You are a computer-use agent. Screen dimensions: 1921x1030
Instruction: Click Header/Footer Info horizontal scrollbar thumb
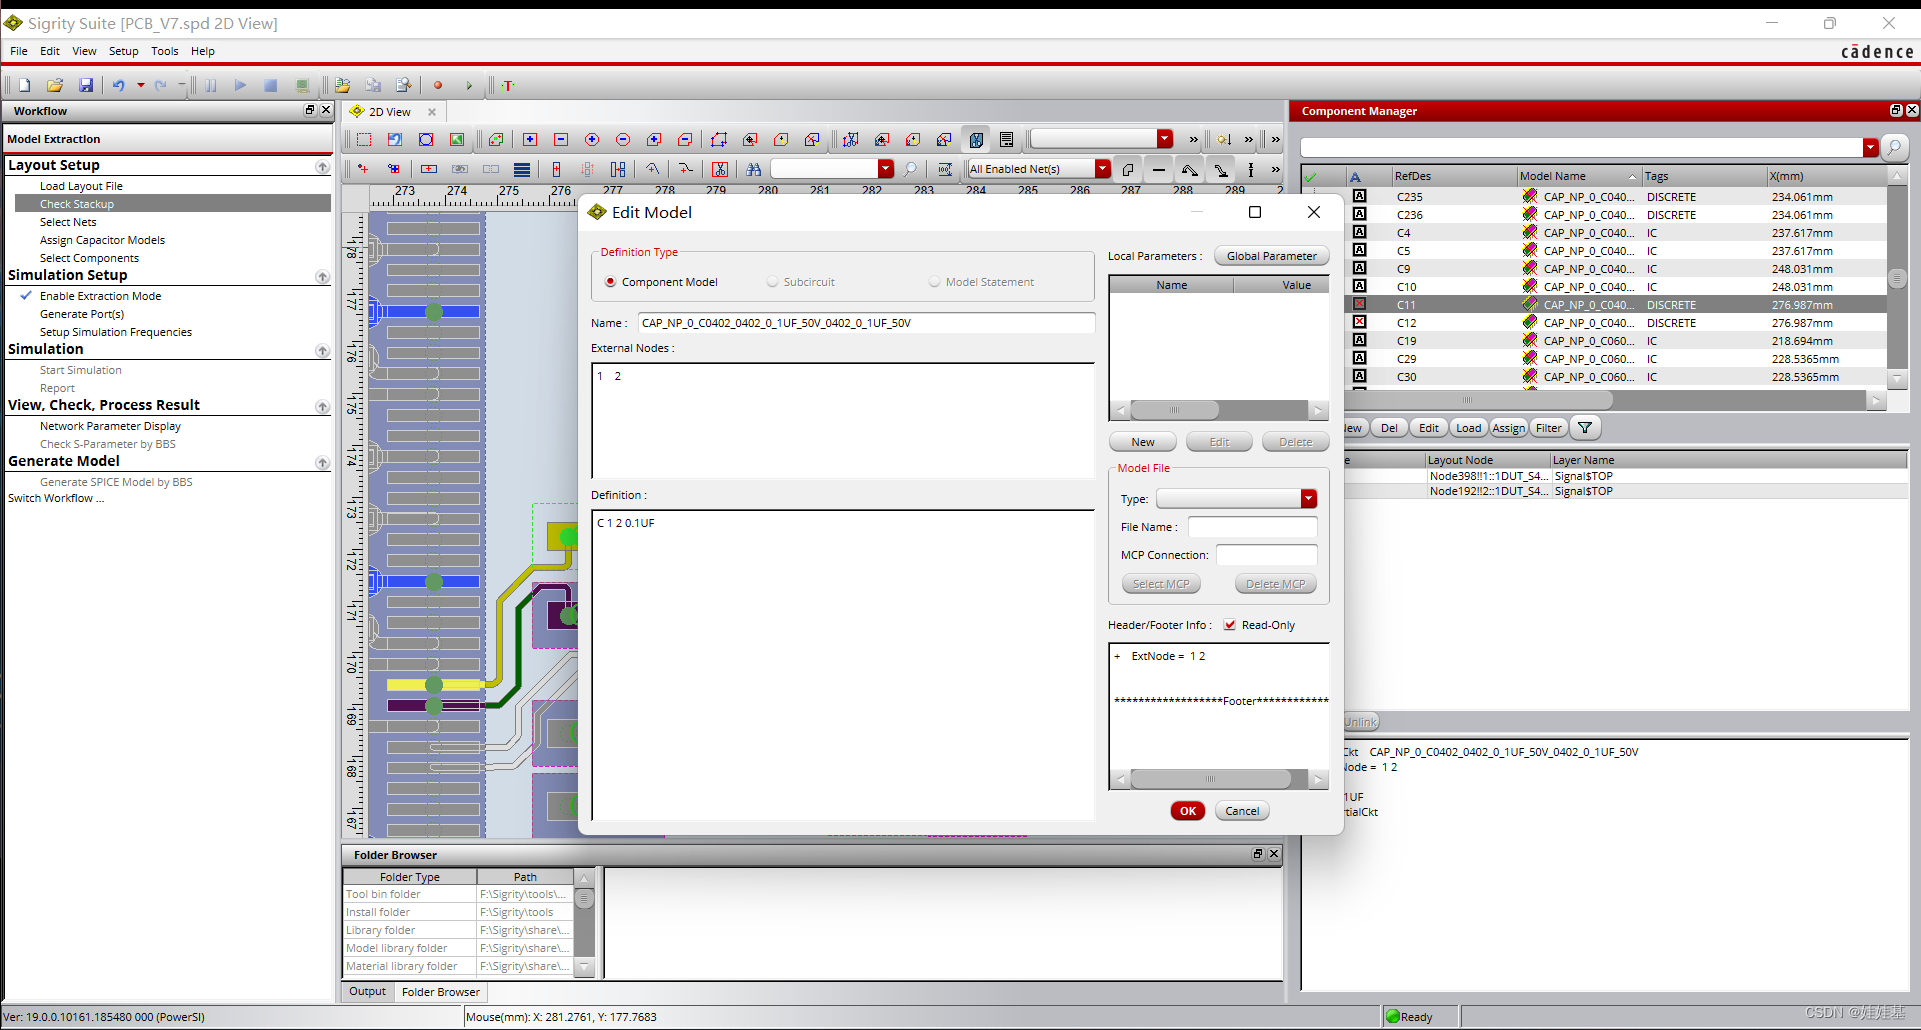[x=1210, y=779]
